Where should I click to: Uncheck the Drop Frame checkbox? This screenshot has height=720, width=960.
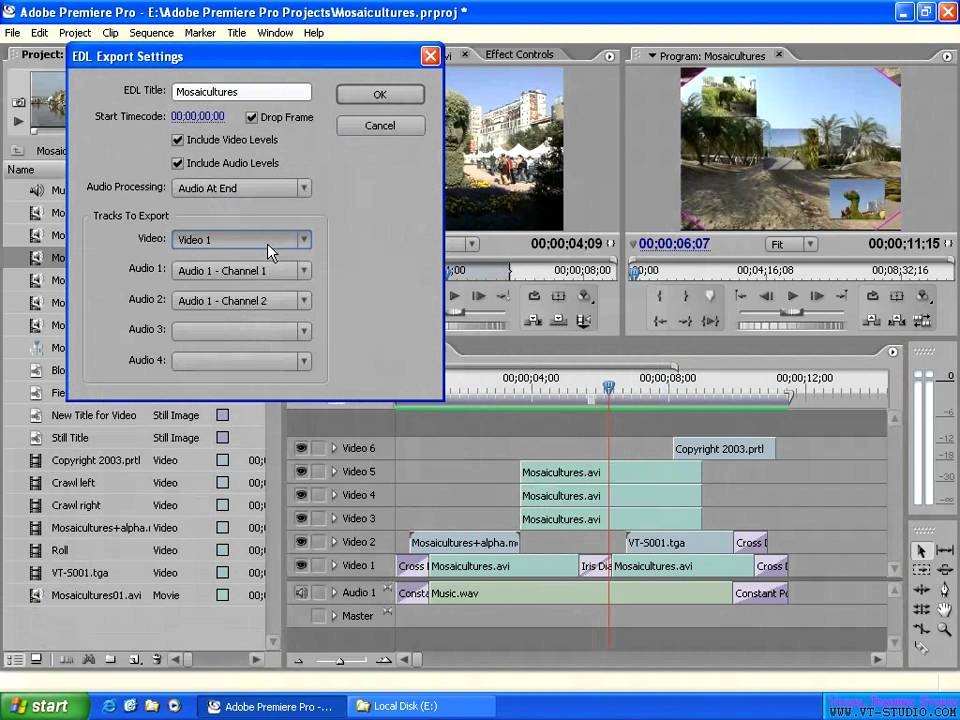[251, 117]
